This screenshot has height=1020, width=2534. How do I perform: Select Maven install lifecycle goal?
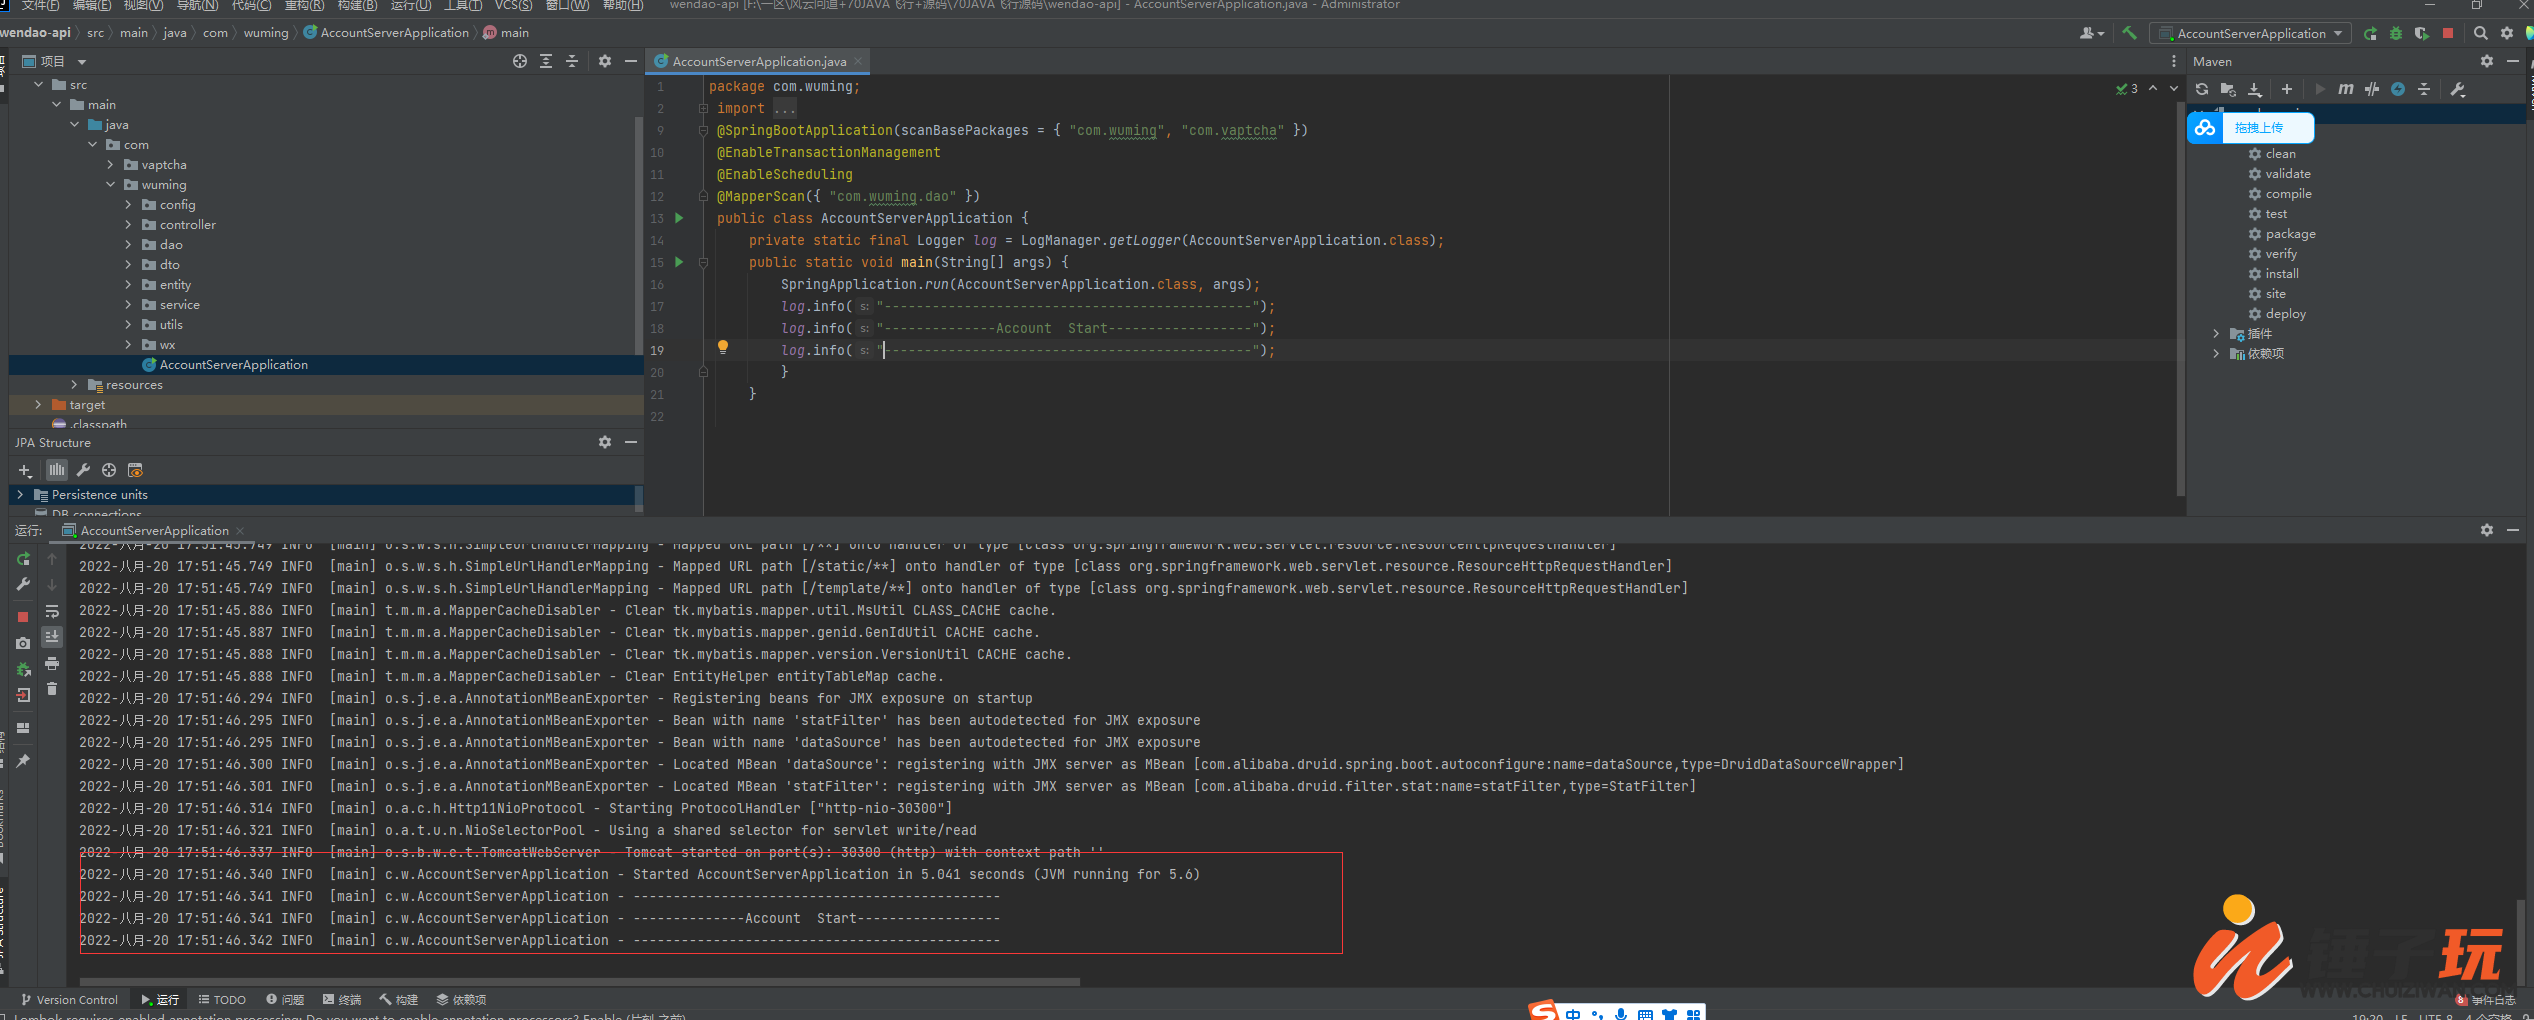2282,273
